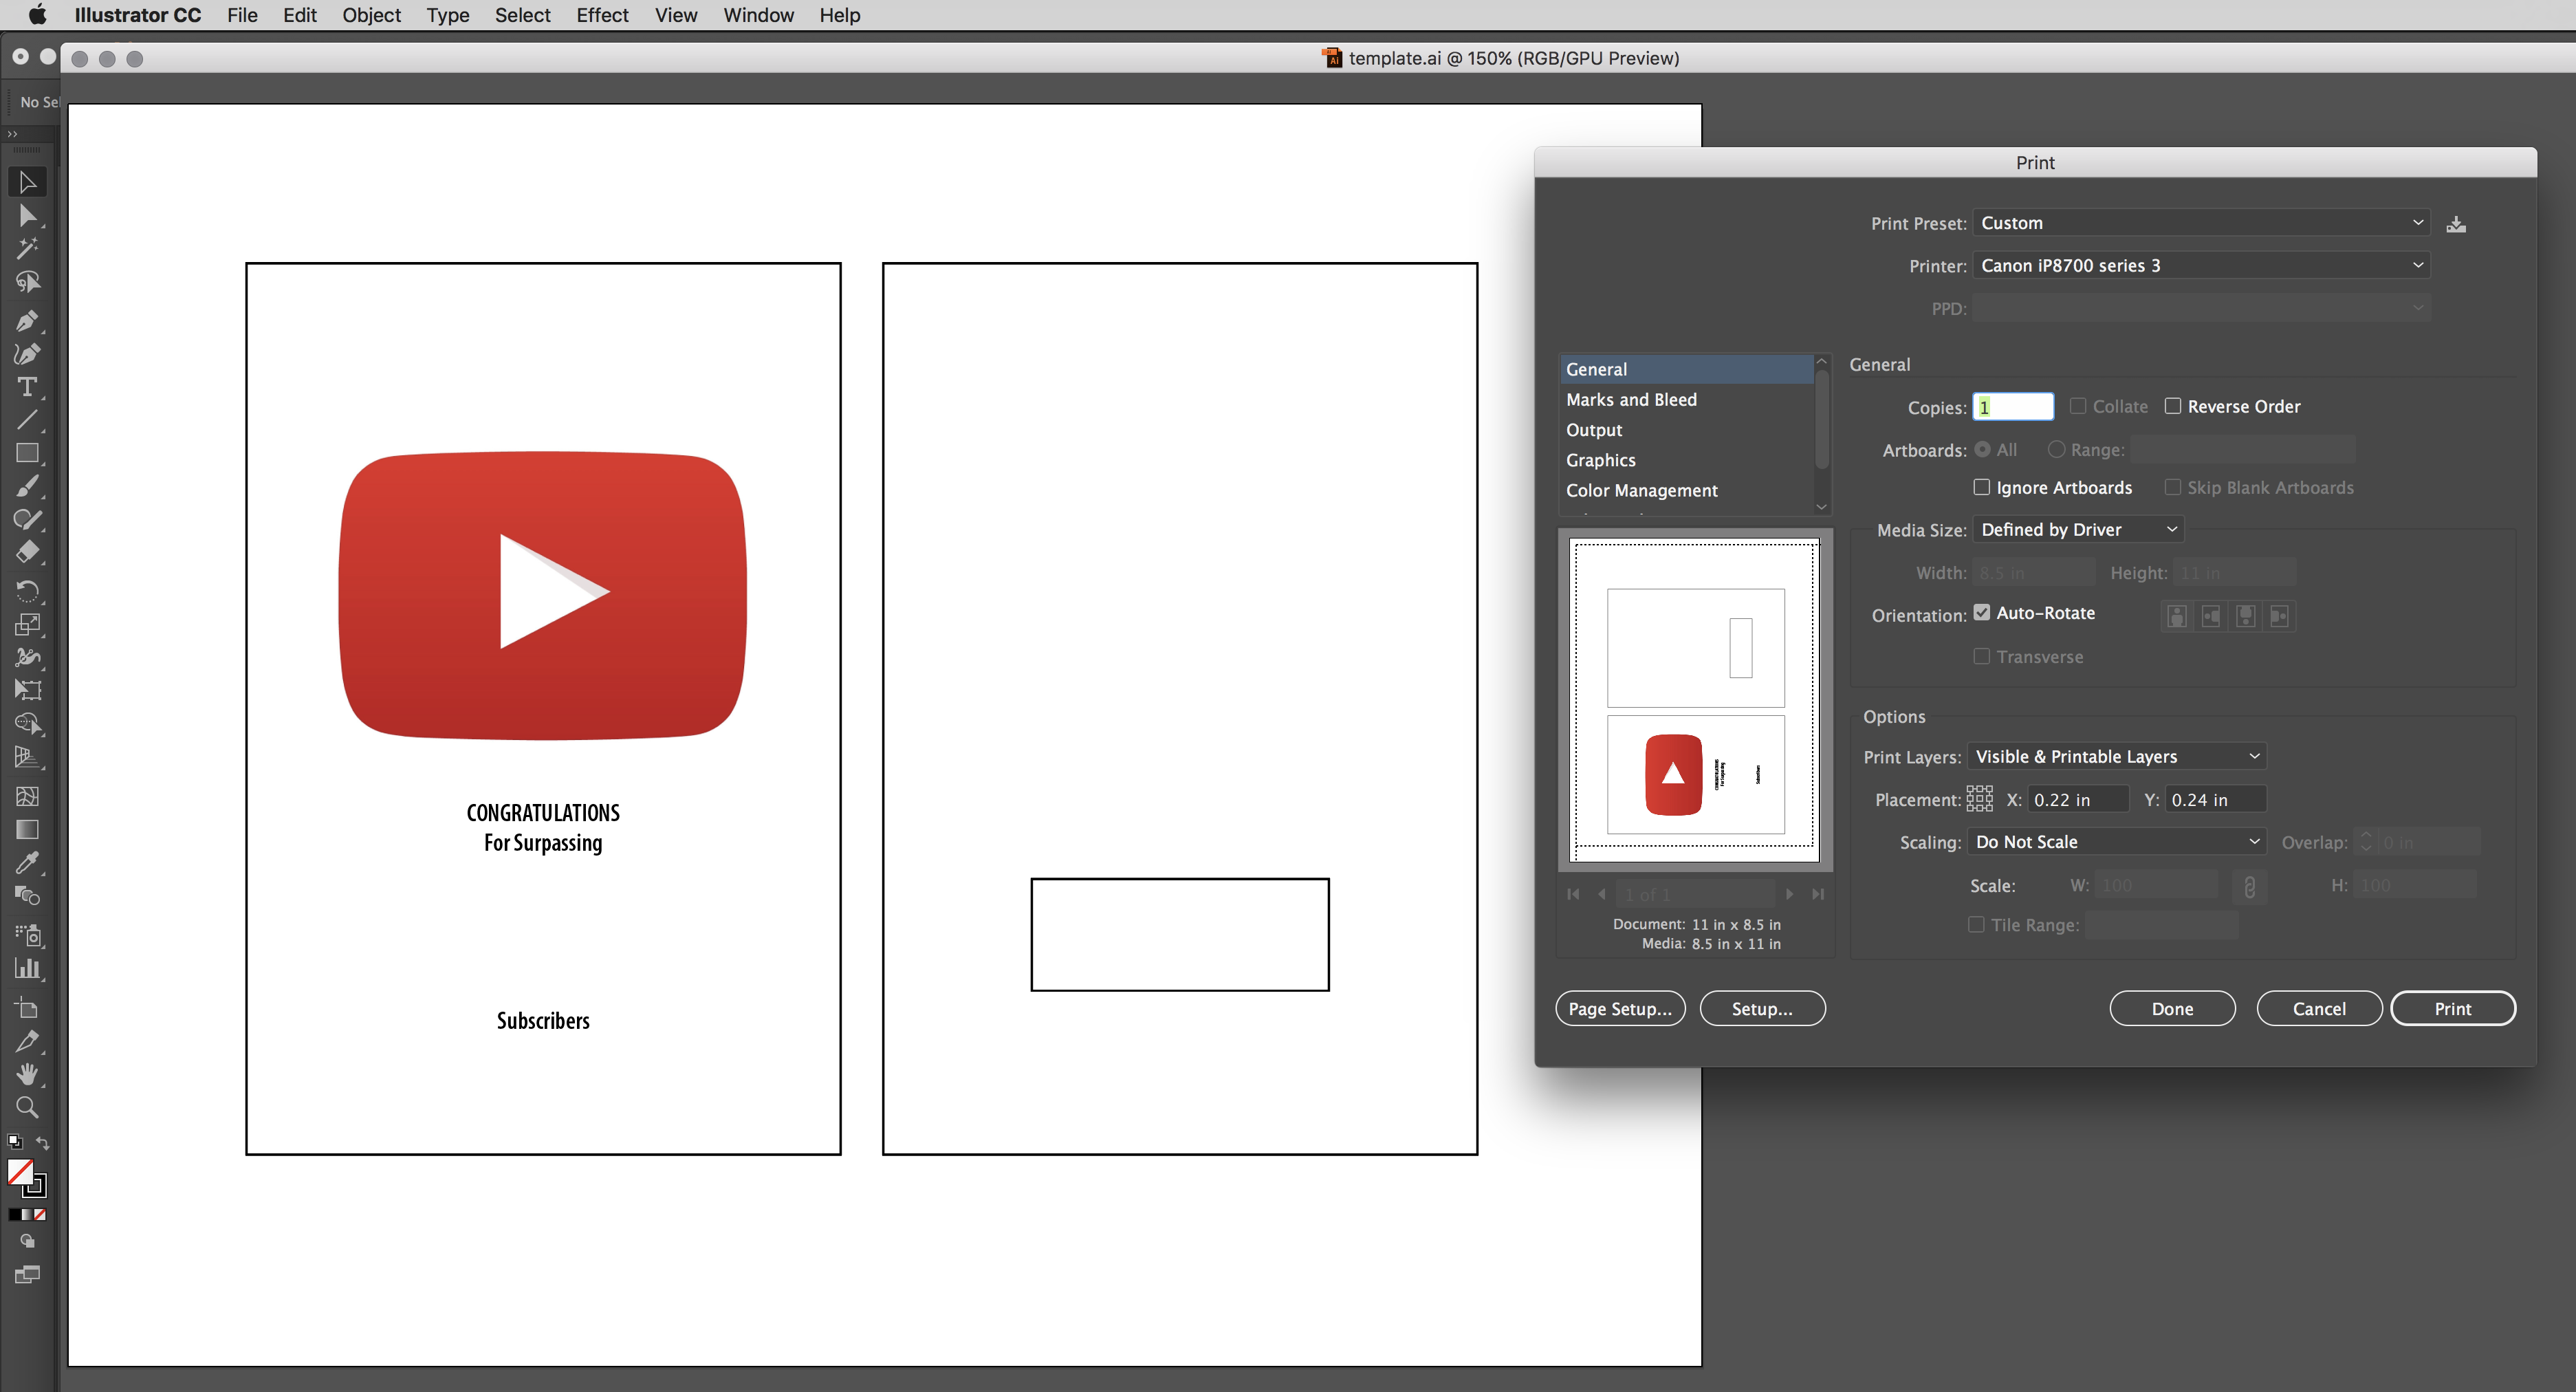Select the Direct Selection tool

(24, 215)
